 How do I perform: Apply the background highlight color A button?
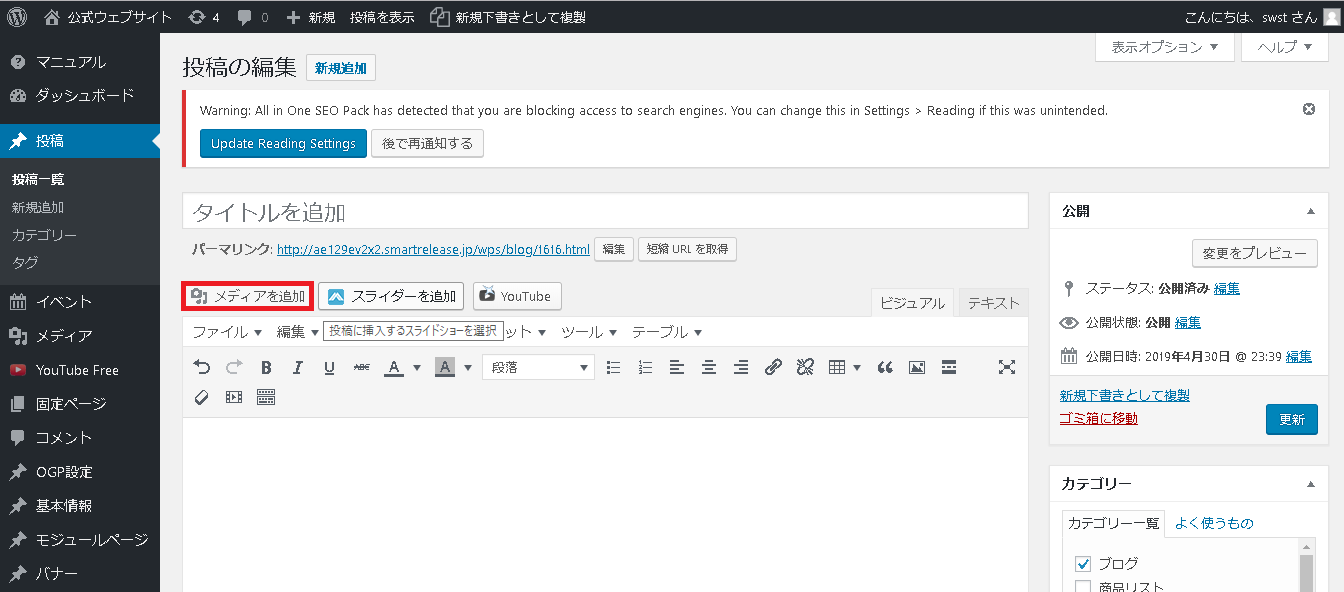click(445, 367)
